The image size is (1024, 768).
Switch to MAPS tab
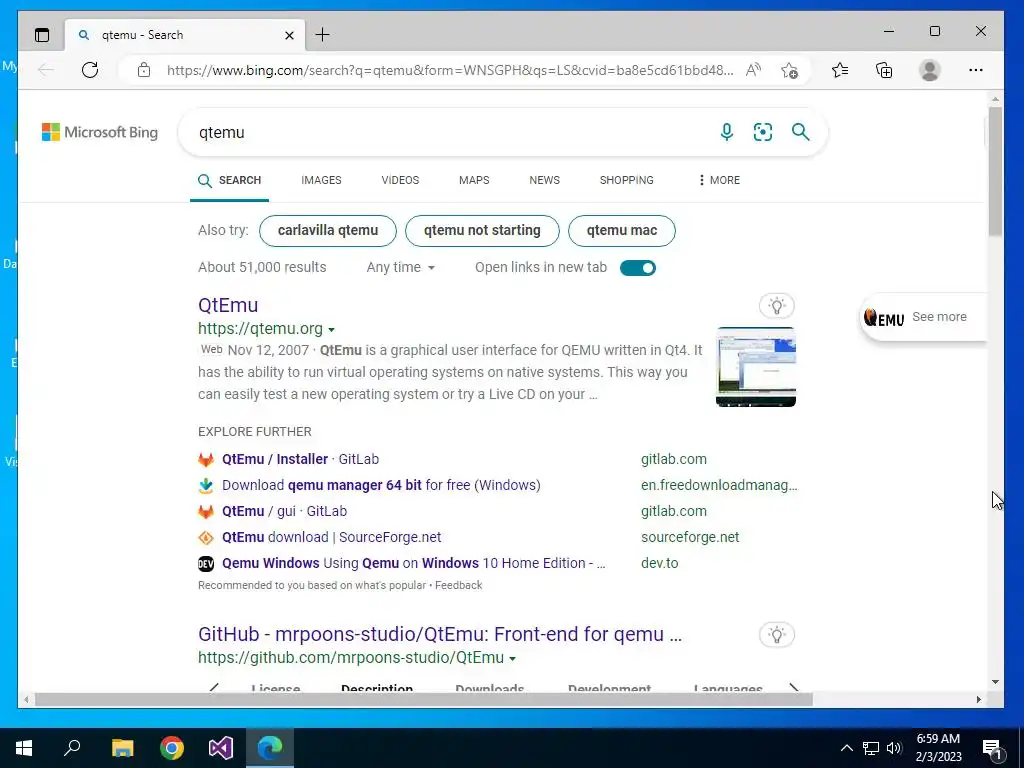tap(474, 180)
